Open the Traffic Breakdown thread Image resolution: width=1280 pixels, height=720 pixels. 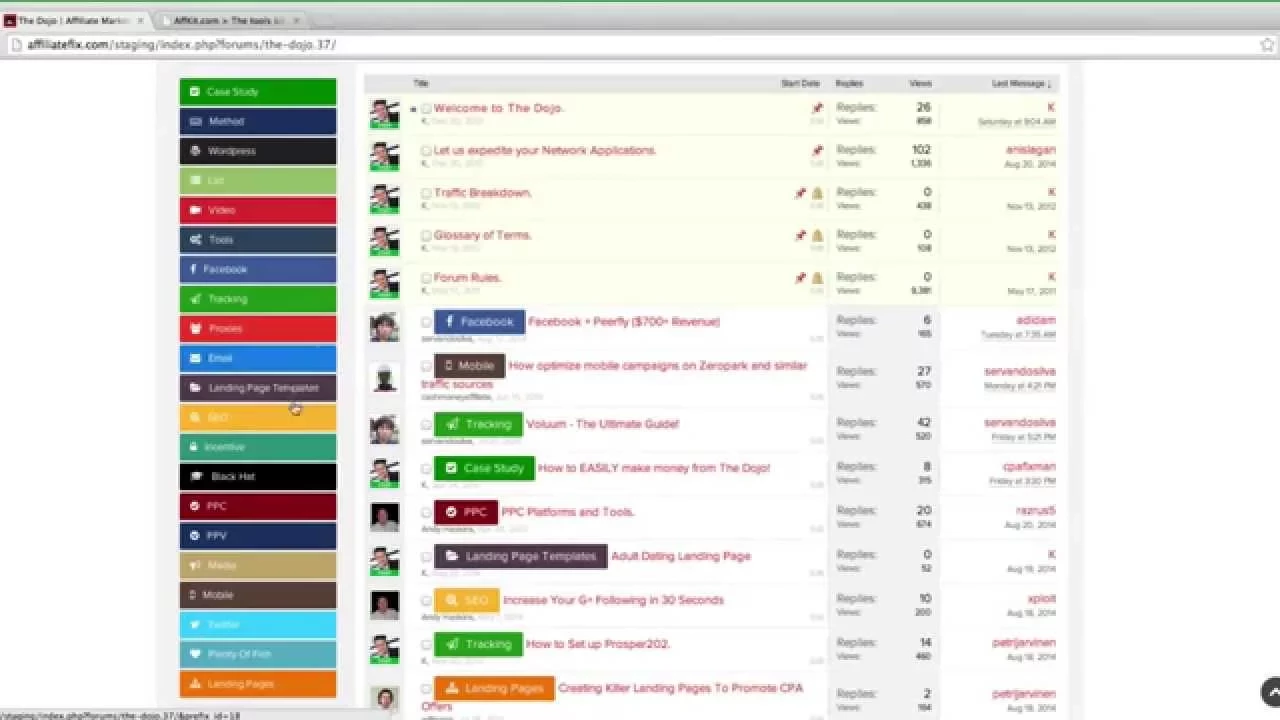tap(483, 192)
